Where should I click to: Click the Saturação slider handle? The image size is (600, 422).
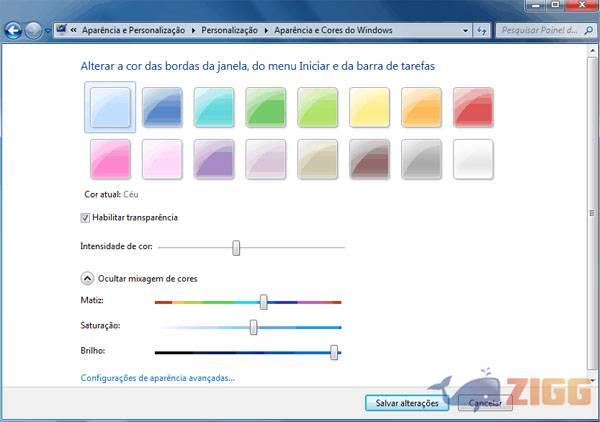(x=253, y=327)
